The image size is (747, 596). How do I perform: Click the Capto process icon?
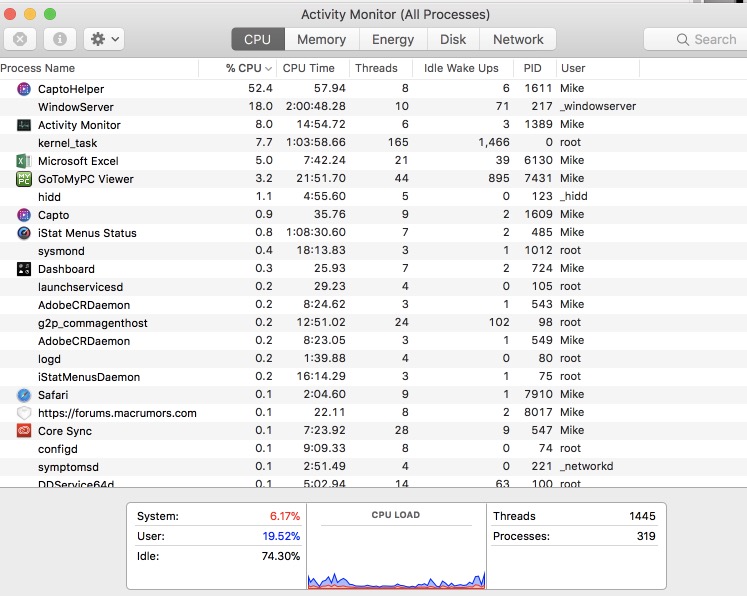click(x=23, y=215)
